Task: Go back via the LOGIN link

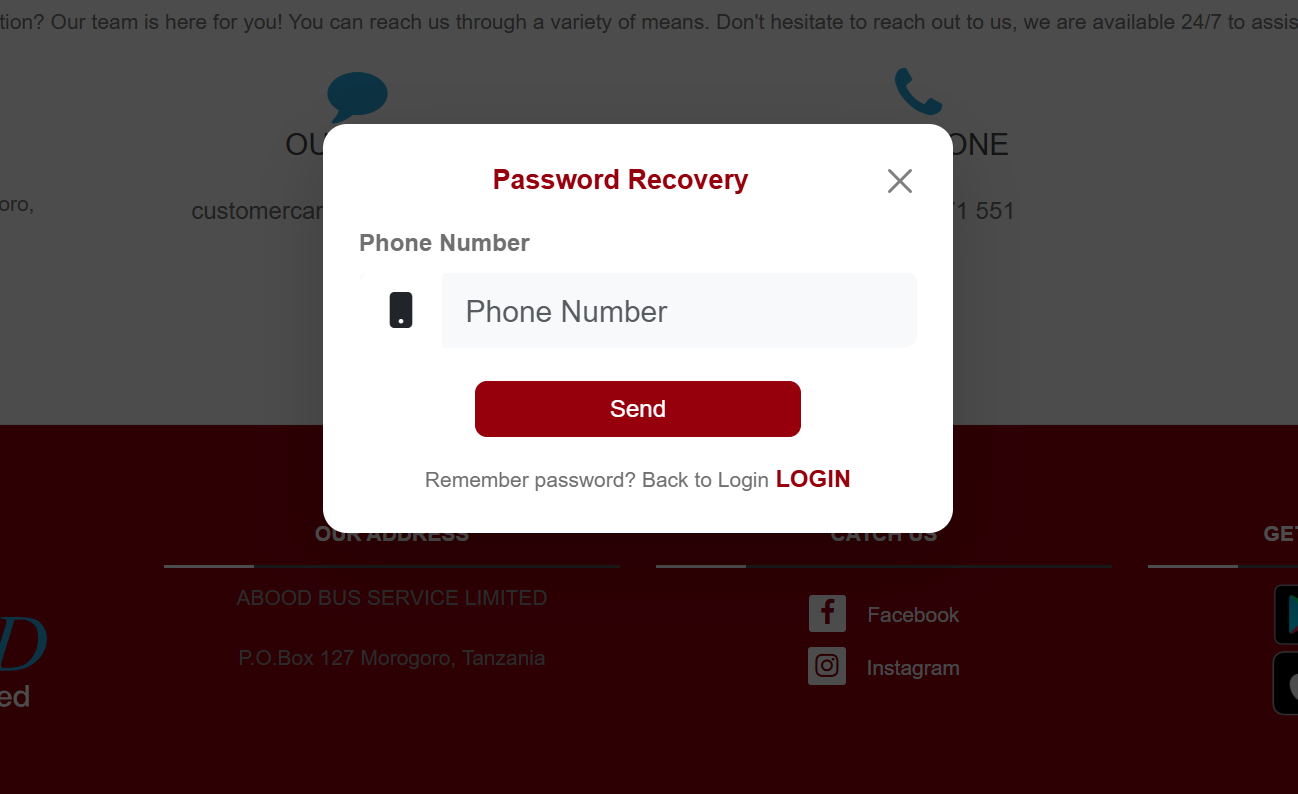Action: coord(813,479)
